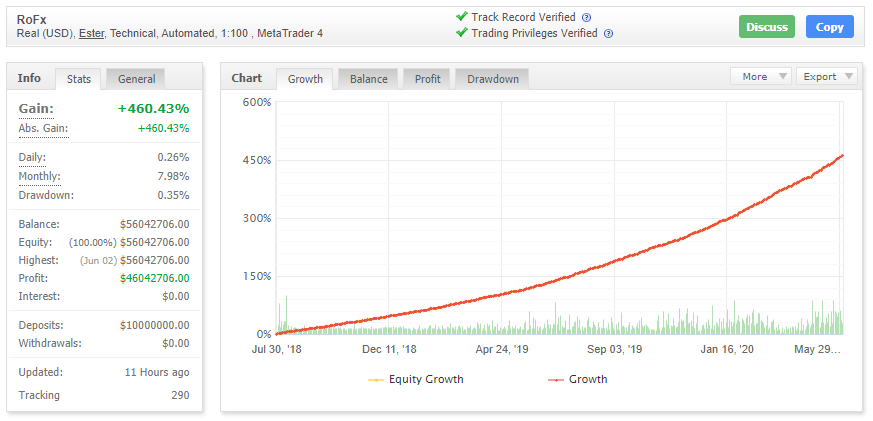
Task: Click the Sep 03, '19 axis label
Action: point(614,350)
